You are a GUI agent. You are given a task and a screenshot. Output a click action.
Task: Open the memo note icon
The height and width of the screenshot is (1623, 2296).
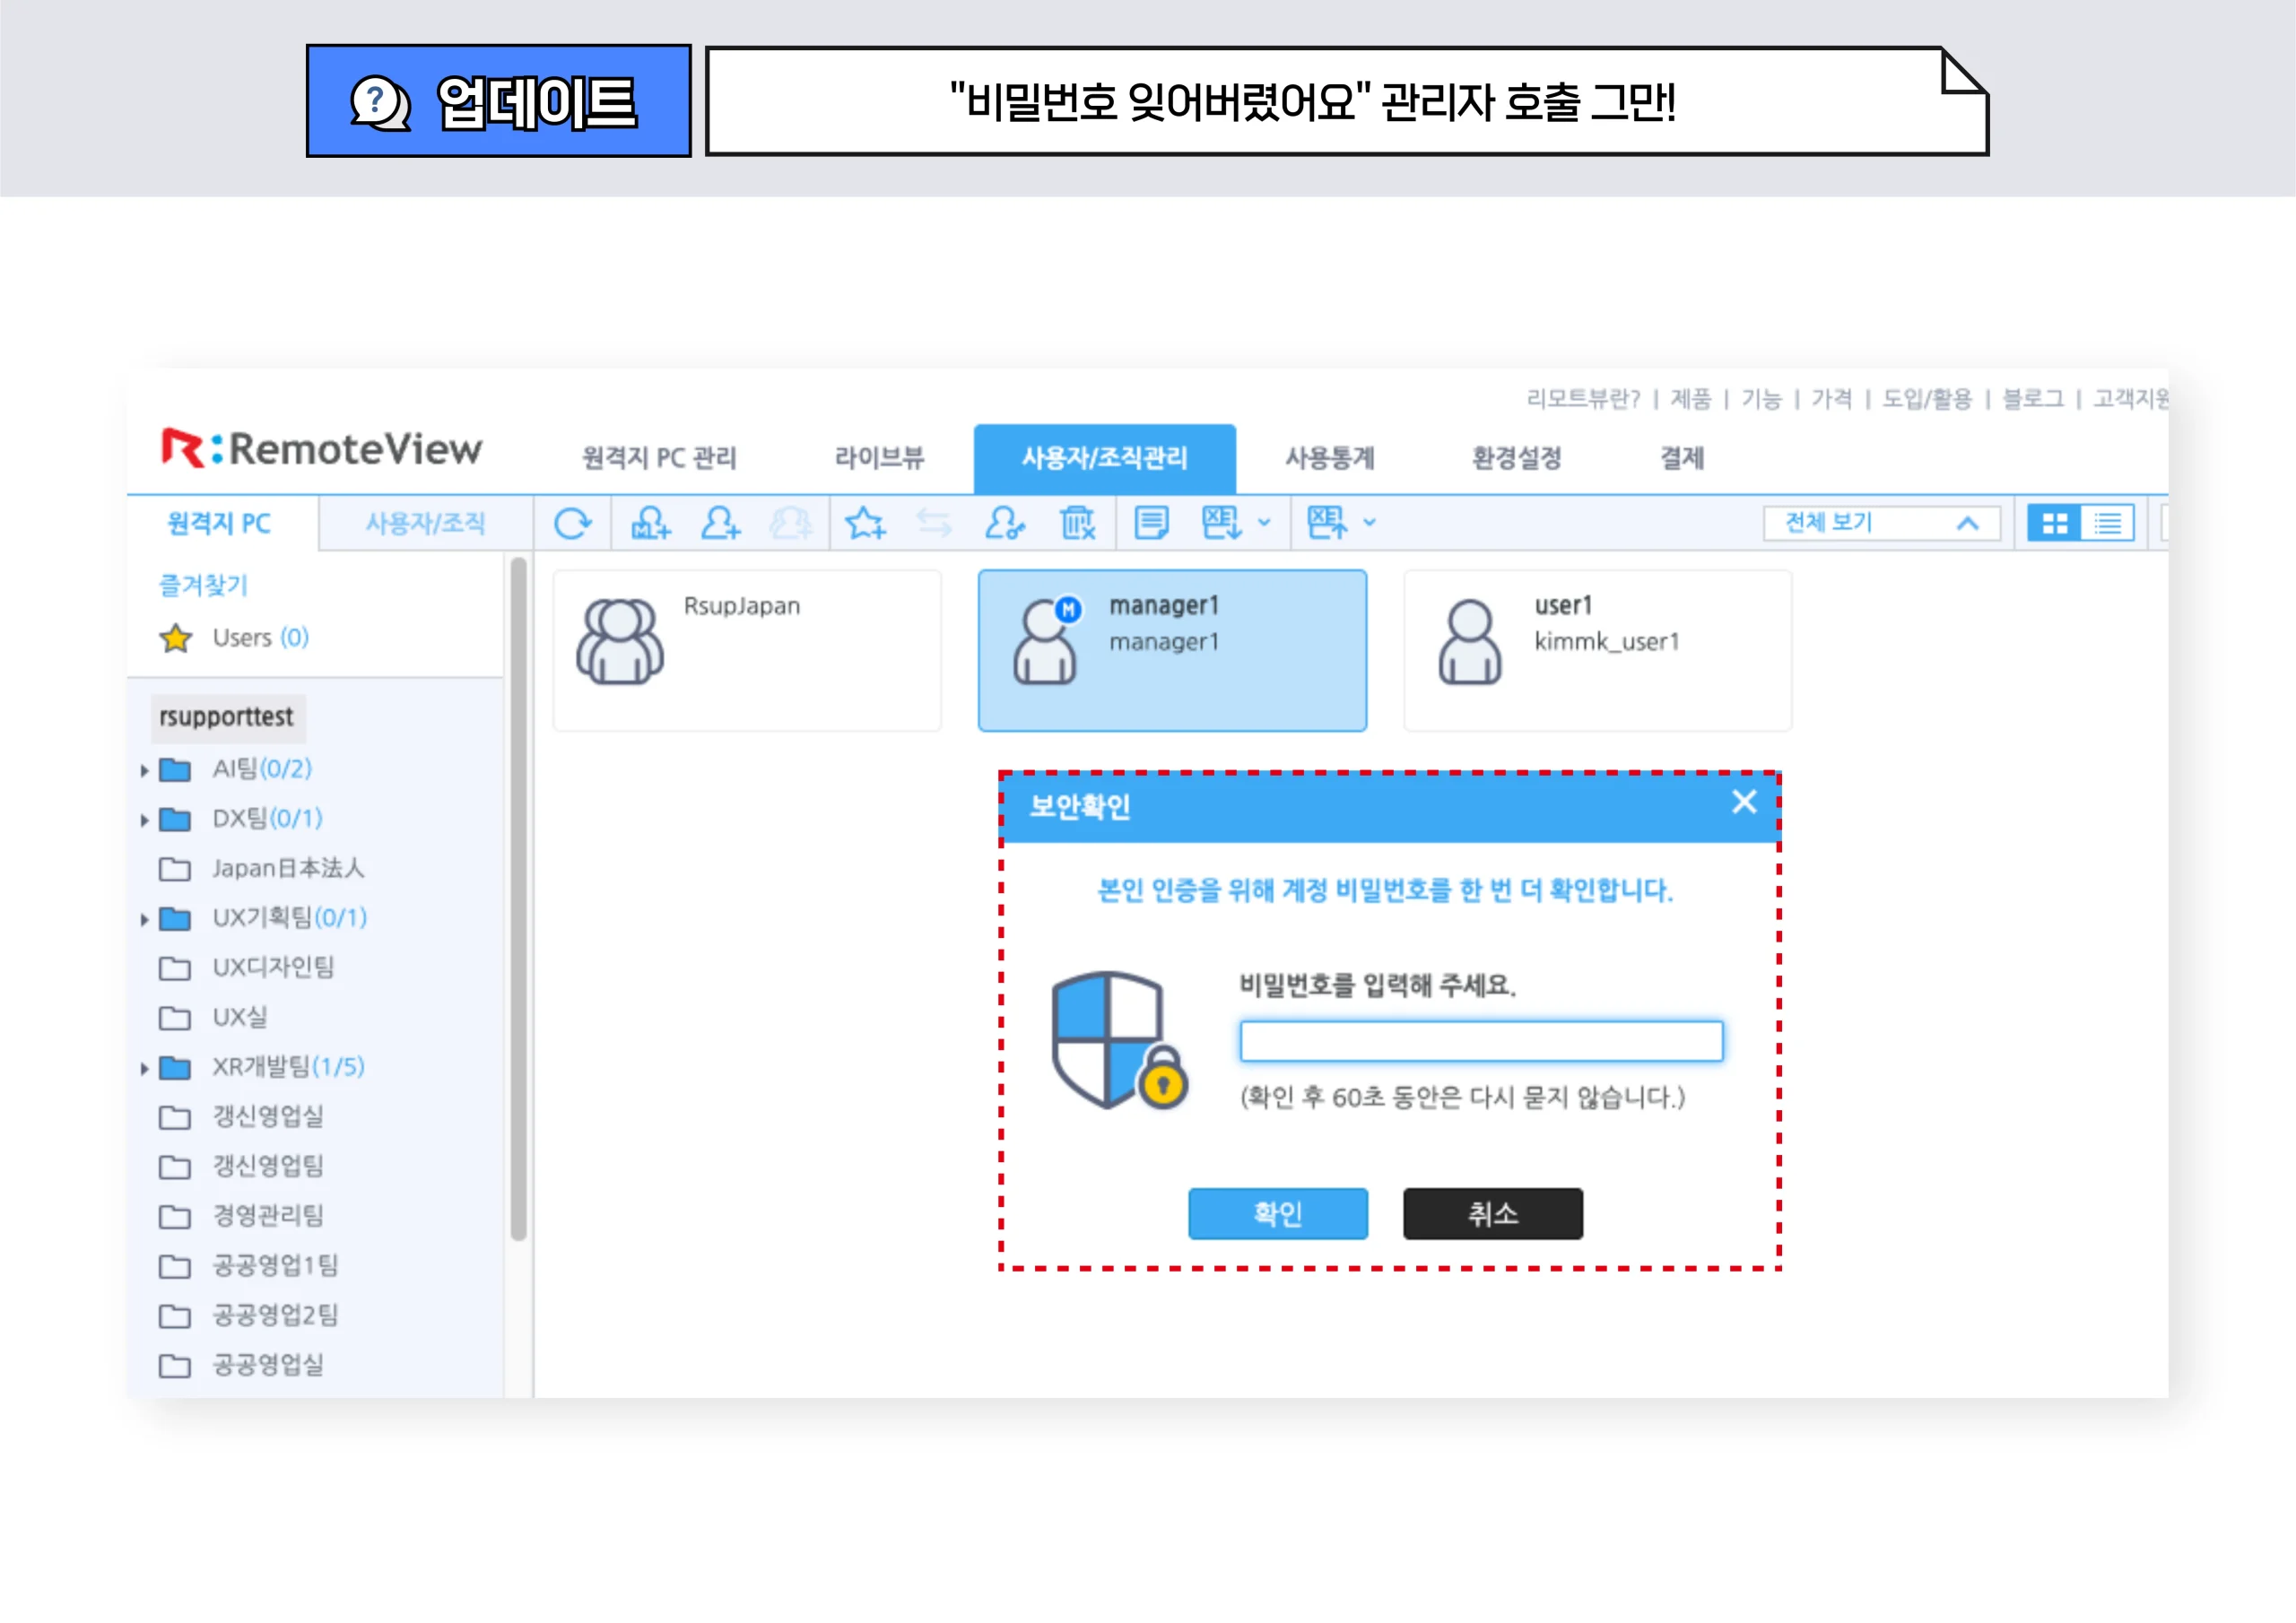pos(1150,522)
